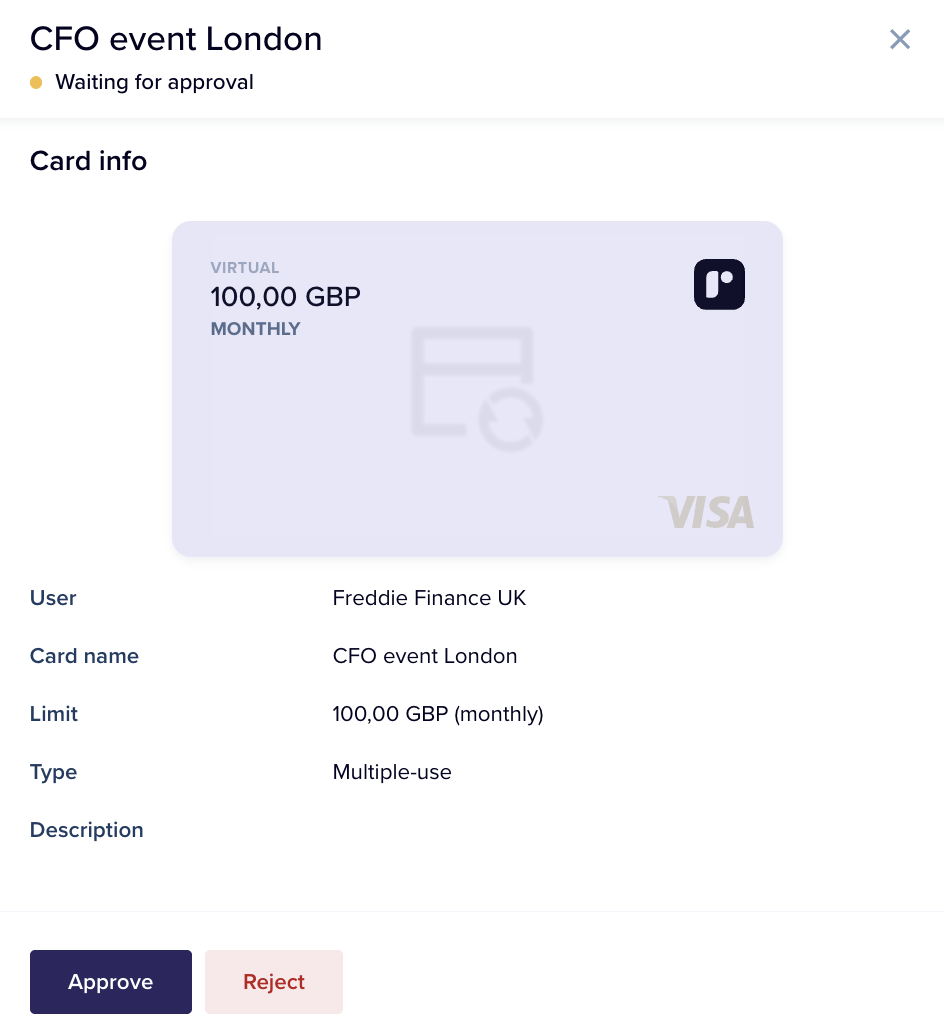Click the recurring card icon in card center
Viewport: 944px width, 1032px height.
[476, 389]
